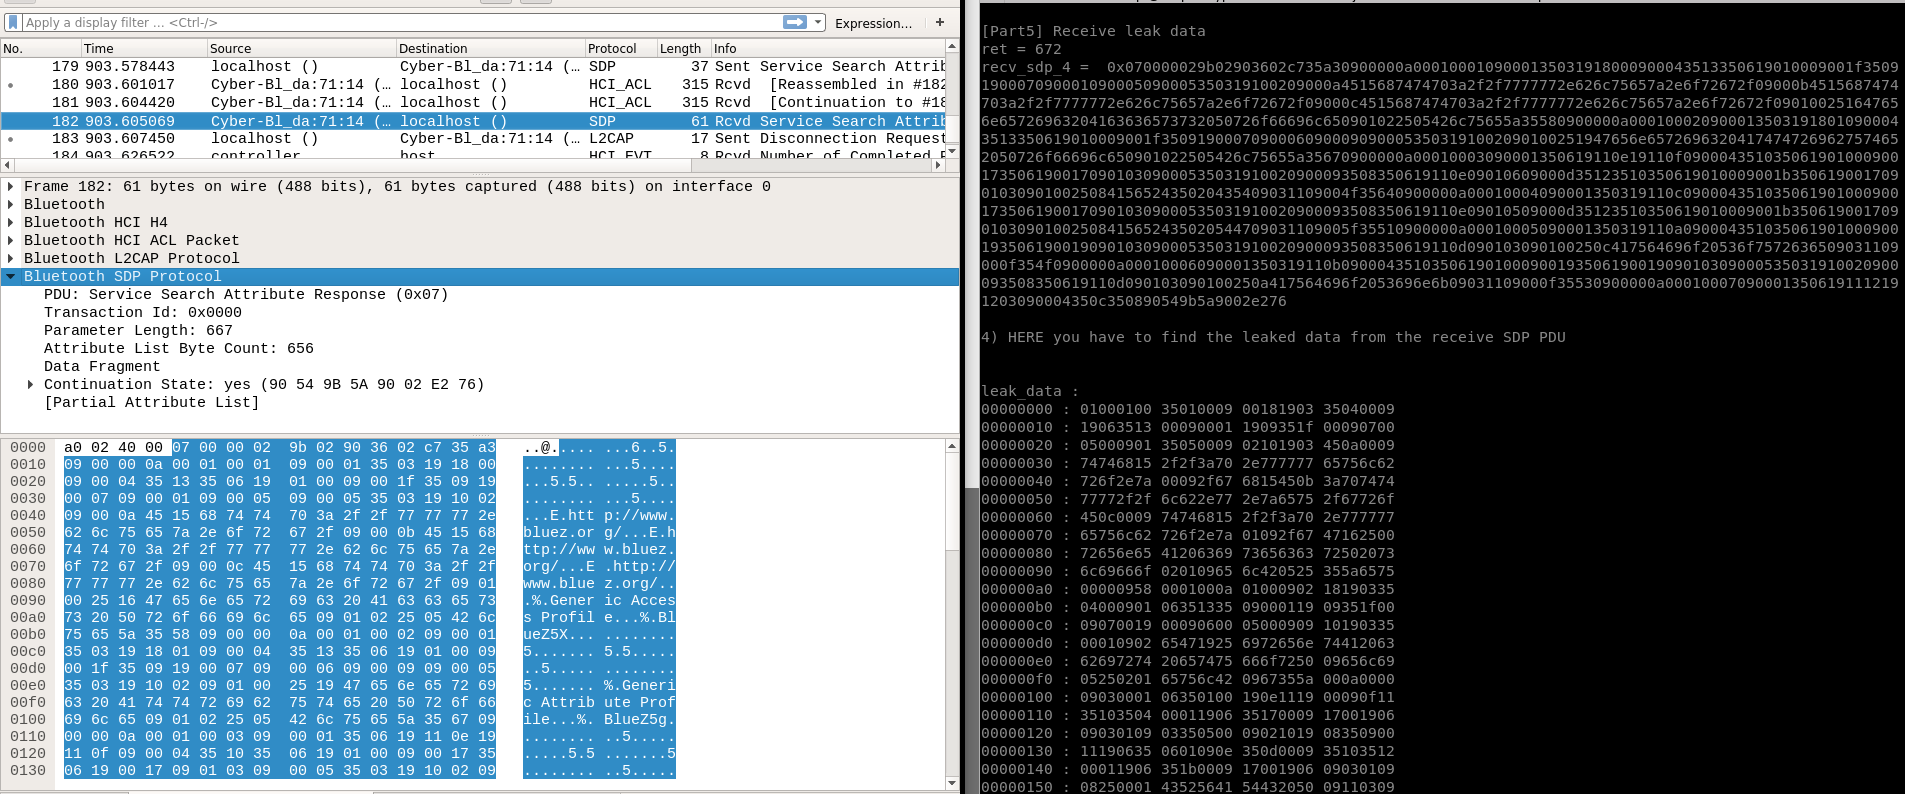Click the terminal window scrollbar thumb
1905x794 pixels.
coord(971,640)
